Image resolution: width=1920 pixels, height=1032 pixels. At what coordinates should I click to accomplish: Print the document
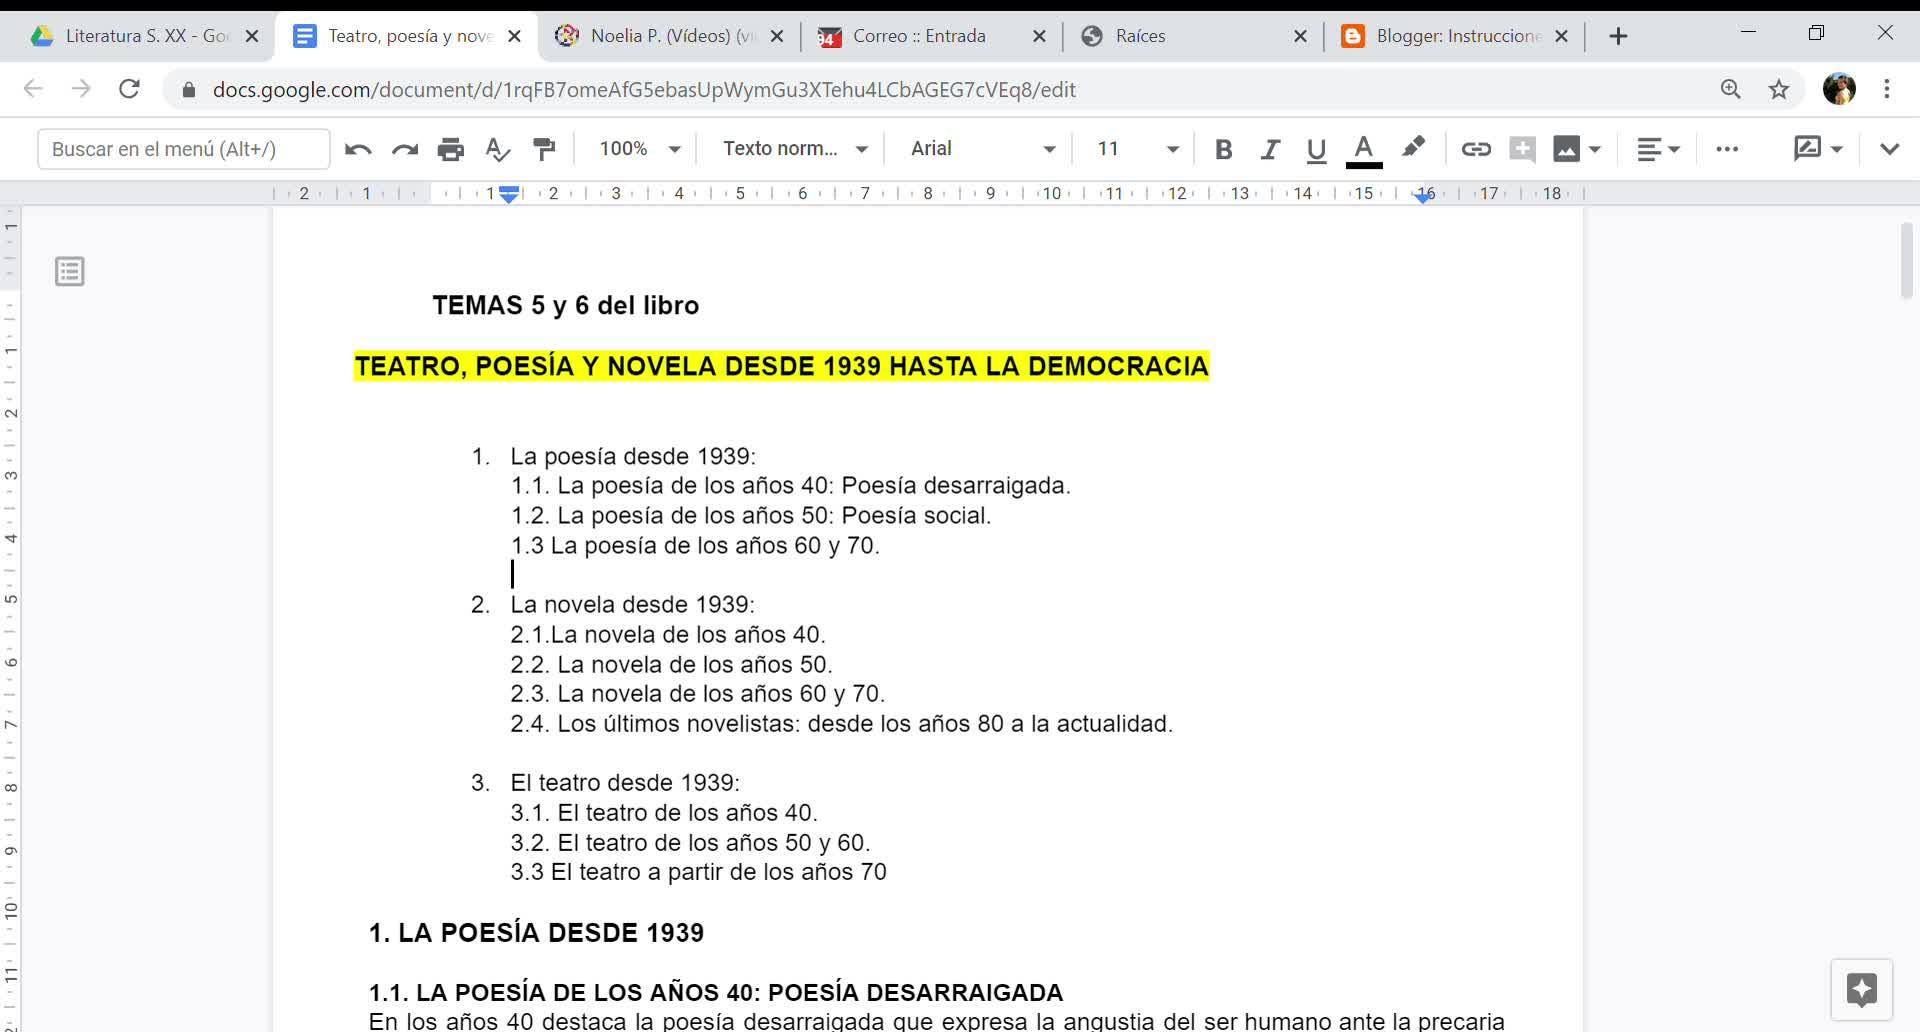tap(451, 149)
